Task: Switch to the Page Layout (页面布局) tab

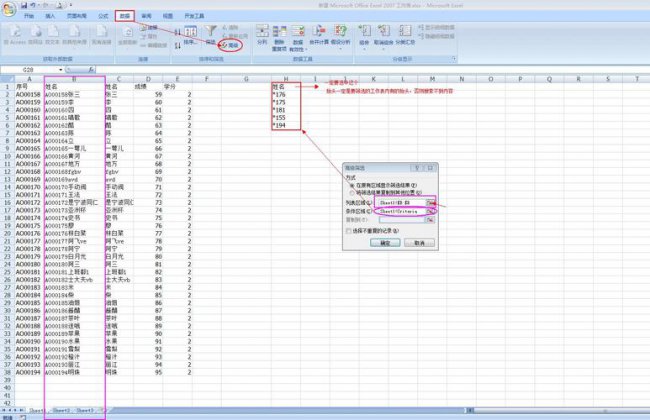Action: point(77,16)
